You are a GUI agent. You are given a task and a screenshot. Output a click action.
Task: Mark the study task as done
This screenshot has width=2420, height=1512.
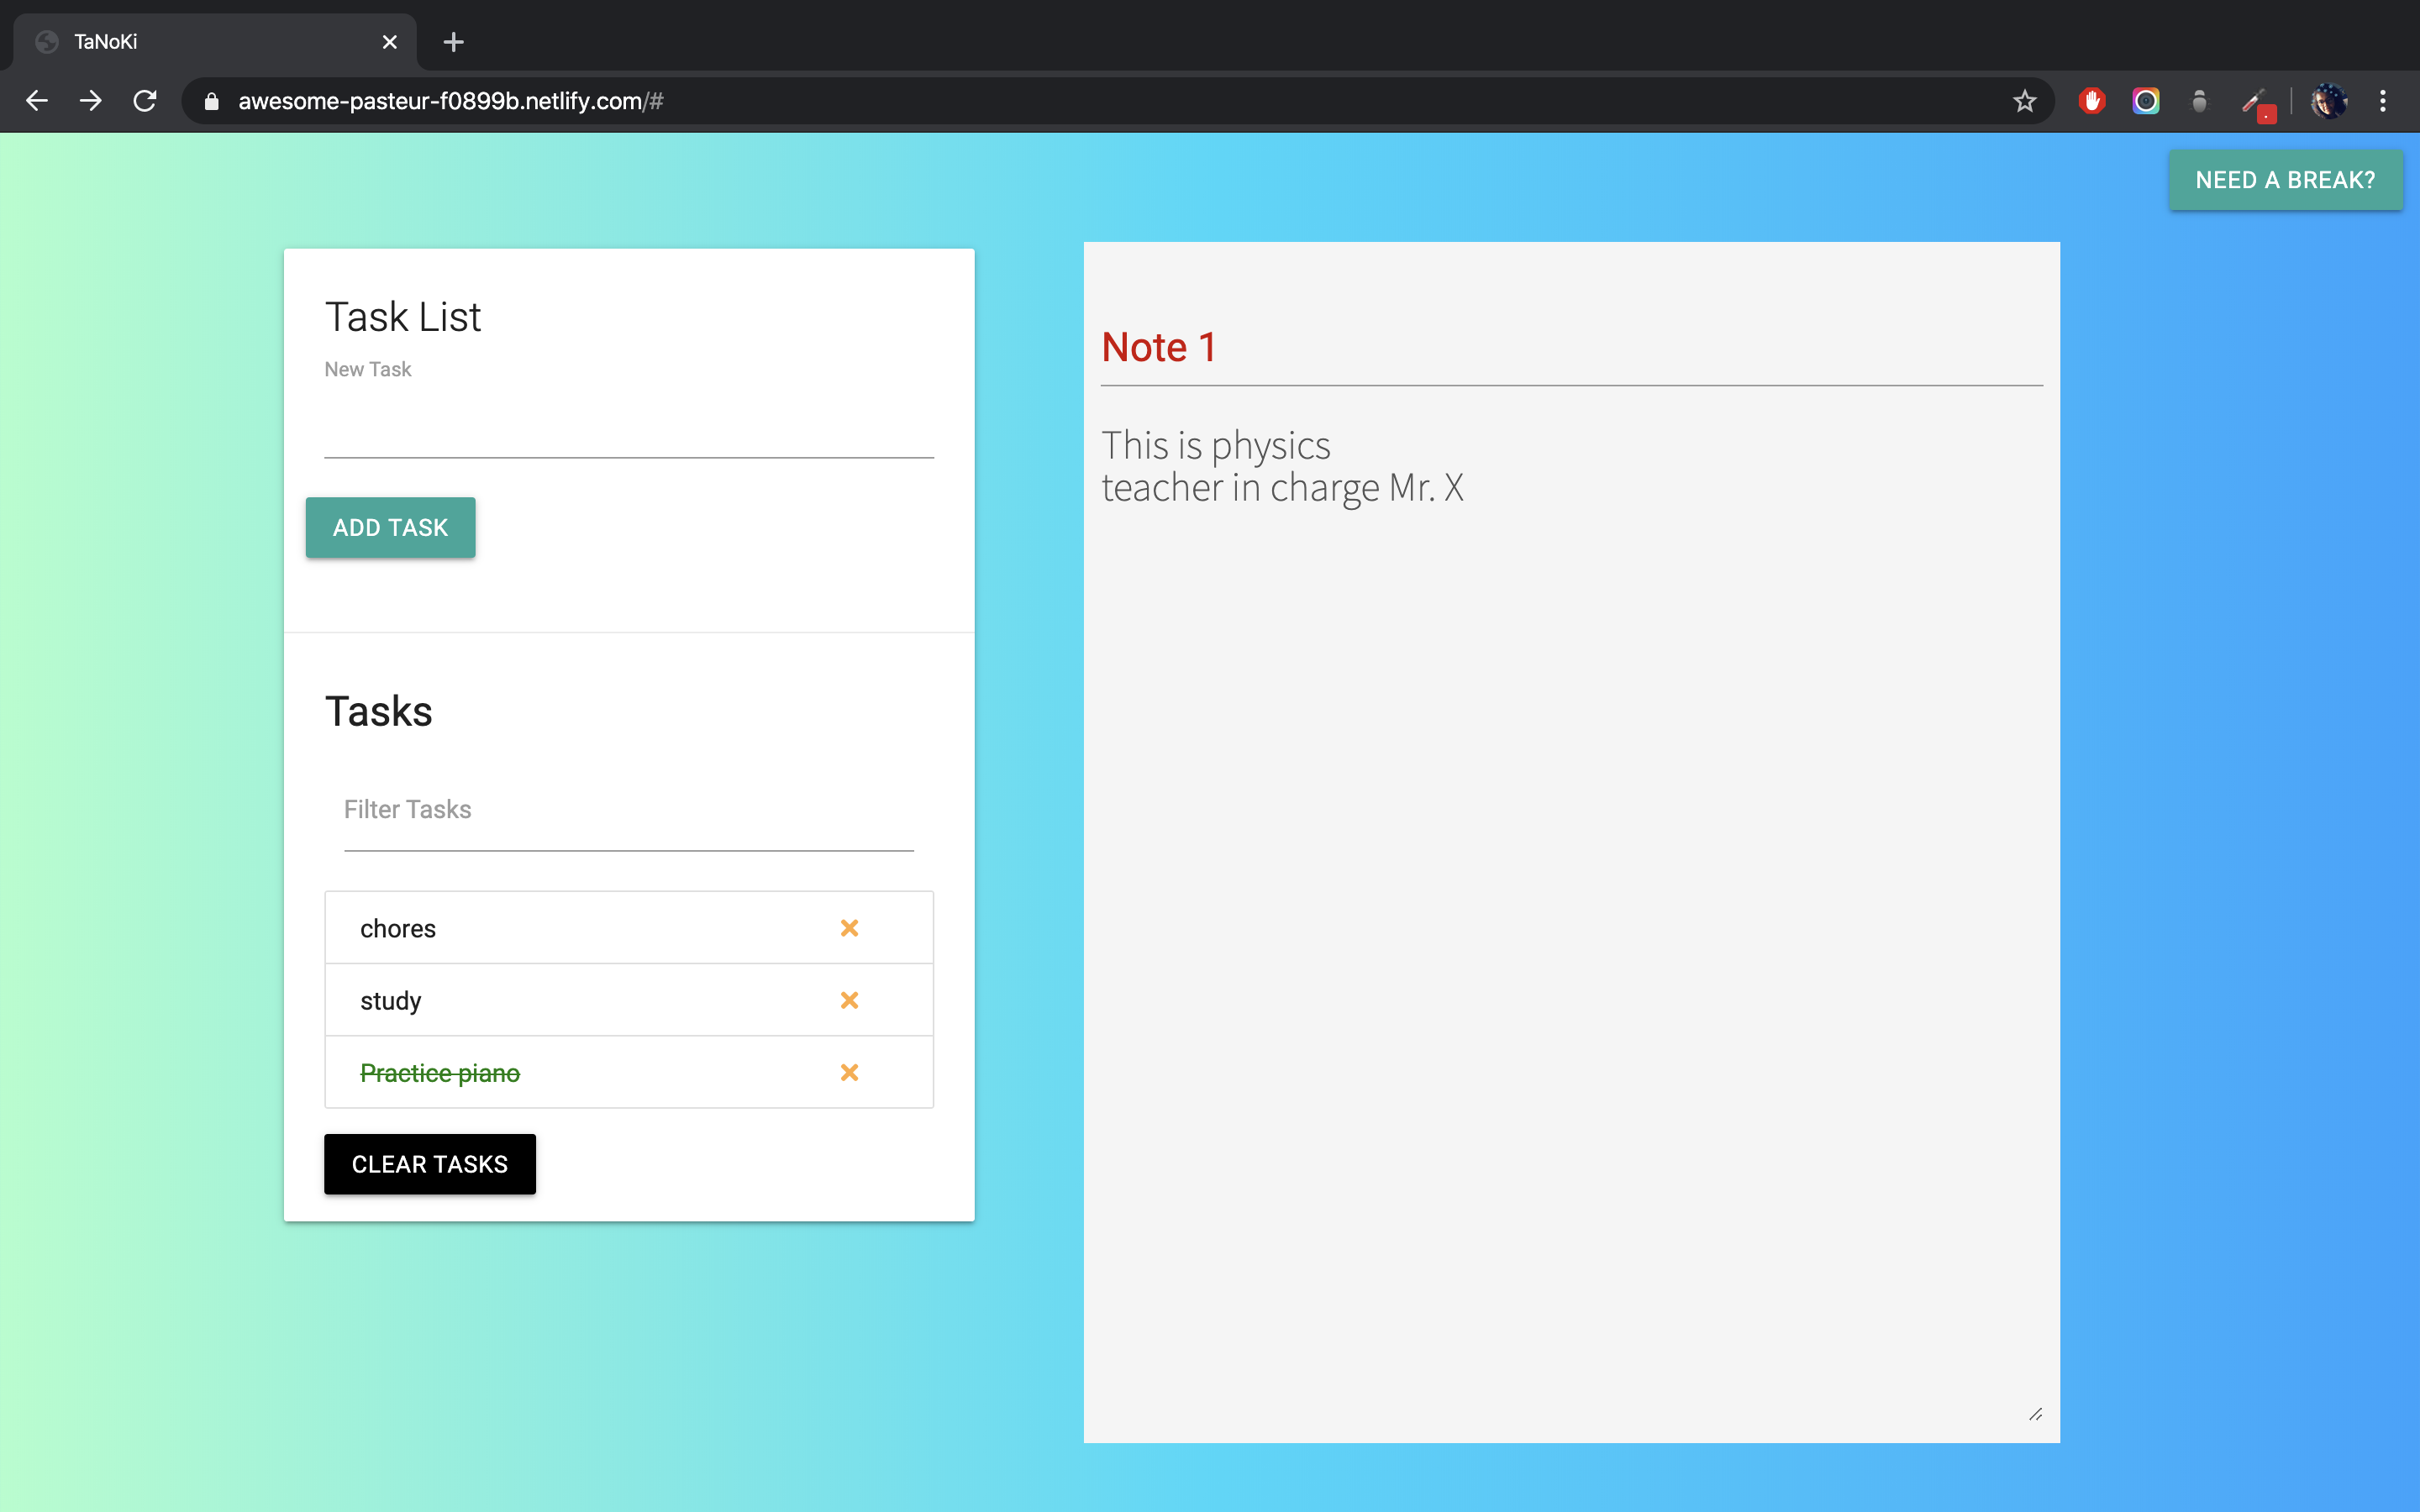pyautogui.click(x=391, y=1001)
